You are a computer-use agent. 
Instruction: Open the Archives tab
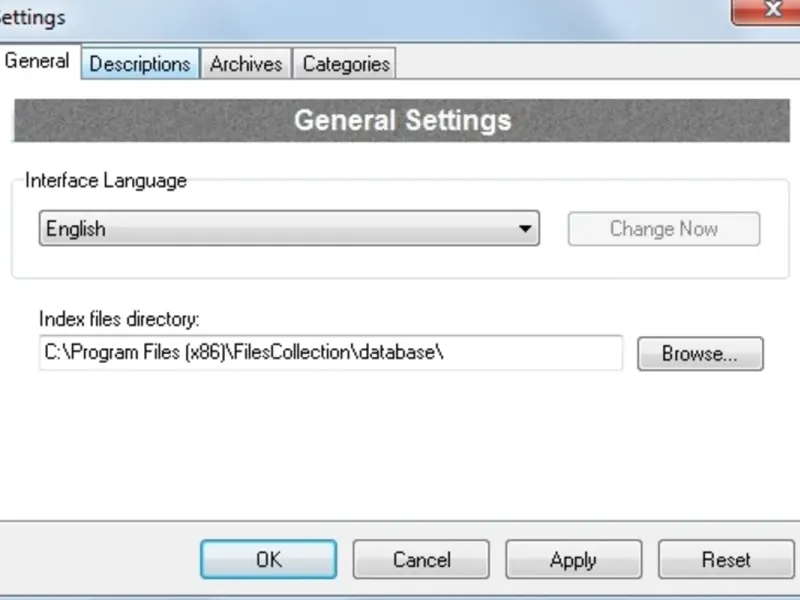click(246, 64)
